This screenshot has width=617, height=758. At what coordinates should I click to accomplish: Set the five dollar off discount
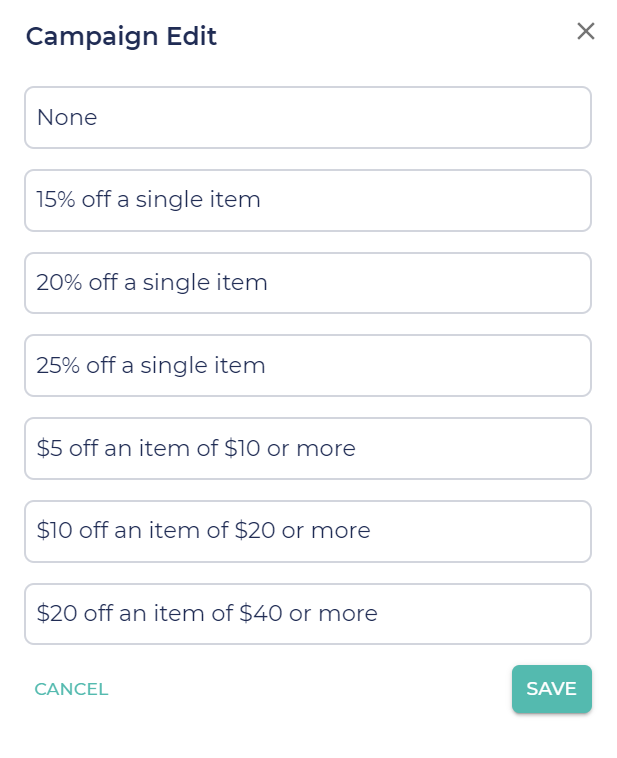(308, 448)
